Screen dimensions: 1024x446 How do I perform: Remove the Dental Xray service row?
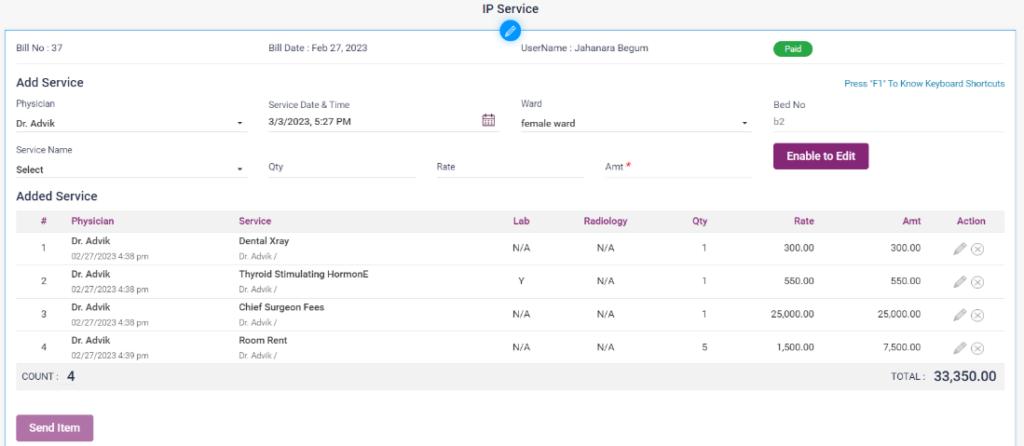(x=977, y=250)
